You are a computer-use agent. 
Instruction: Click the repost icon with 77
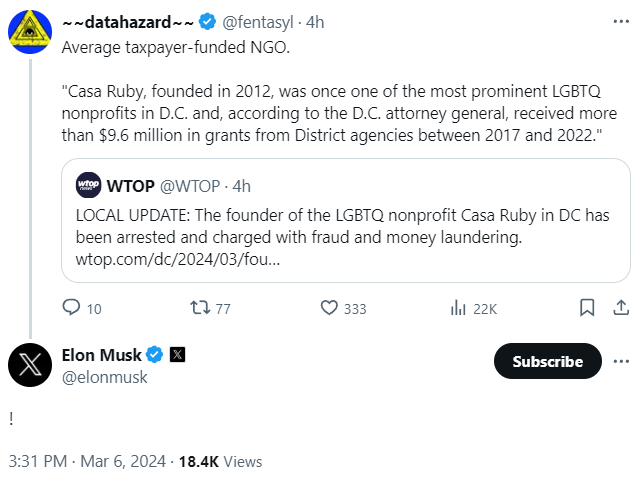click(x=199, y=308)
